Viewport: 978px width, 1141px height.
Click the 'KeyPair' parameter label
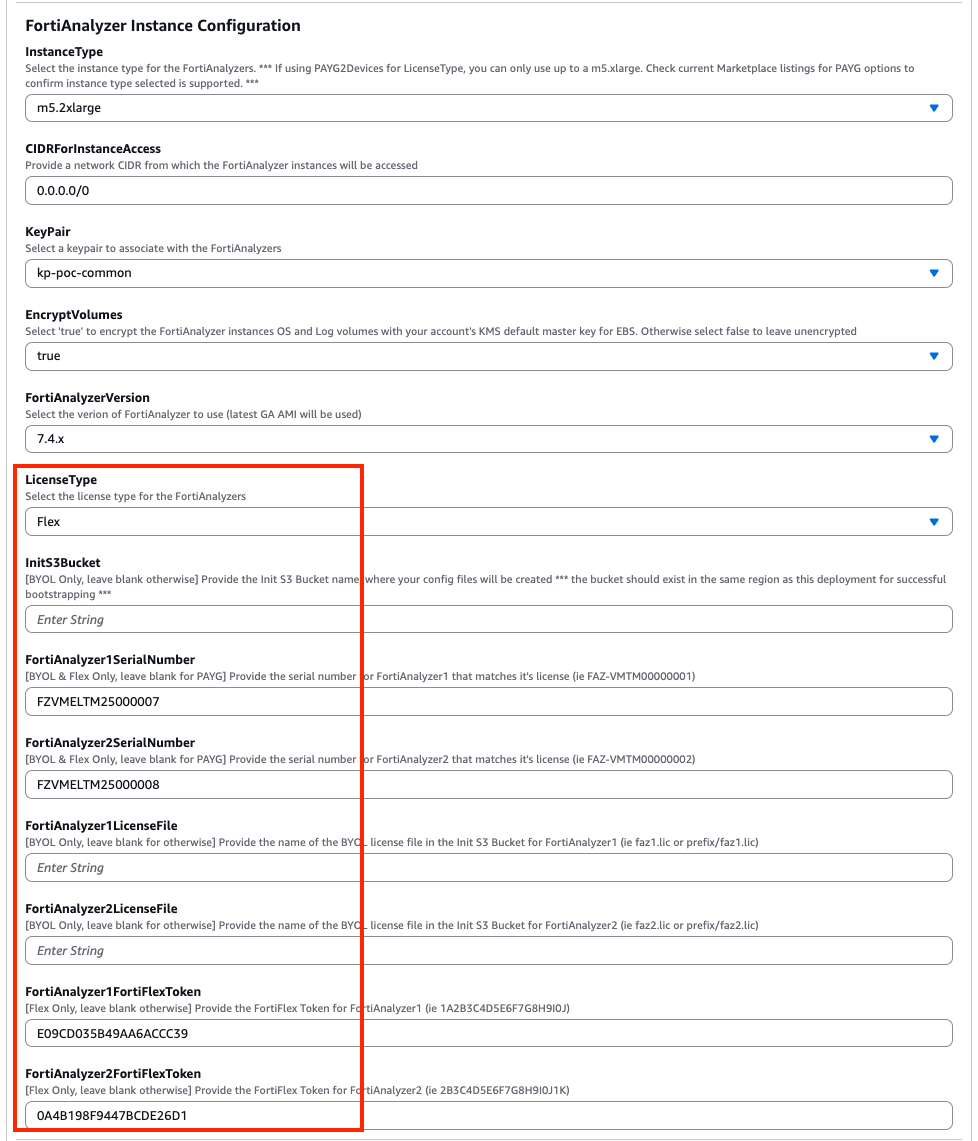48,231
